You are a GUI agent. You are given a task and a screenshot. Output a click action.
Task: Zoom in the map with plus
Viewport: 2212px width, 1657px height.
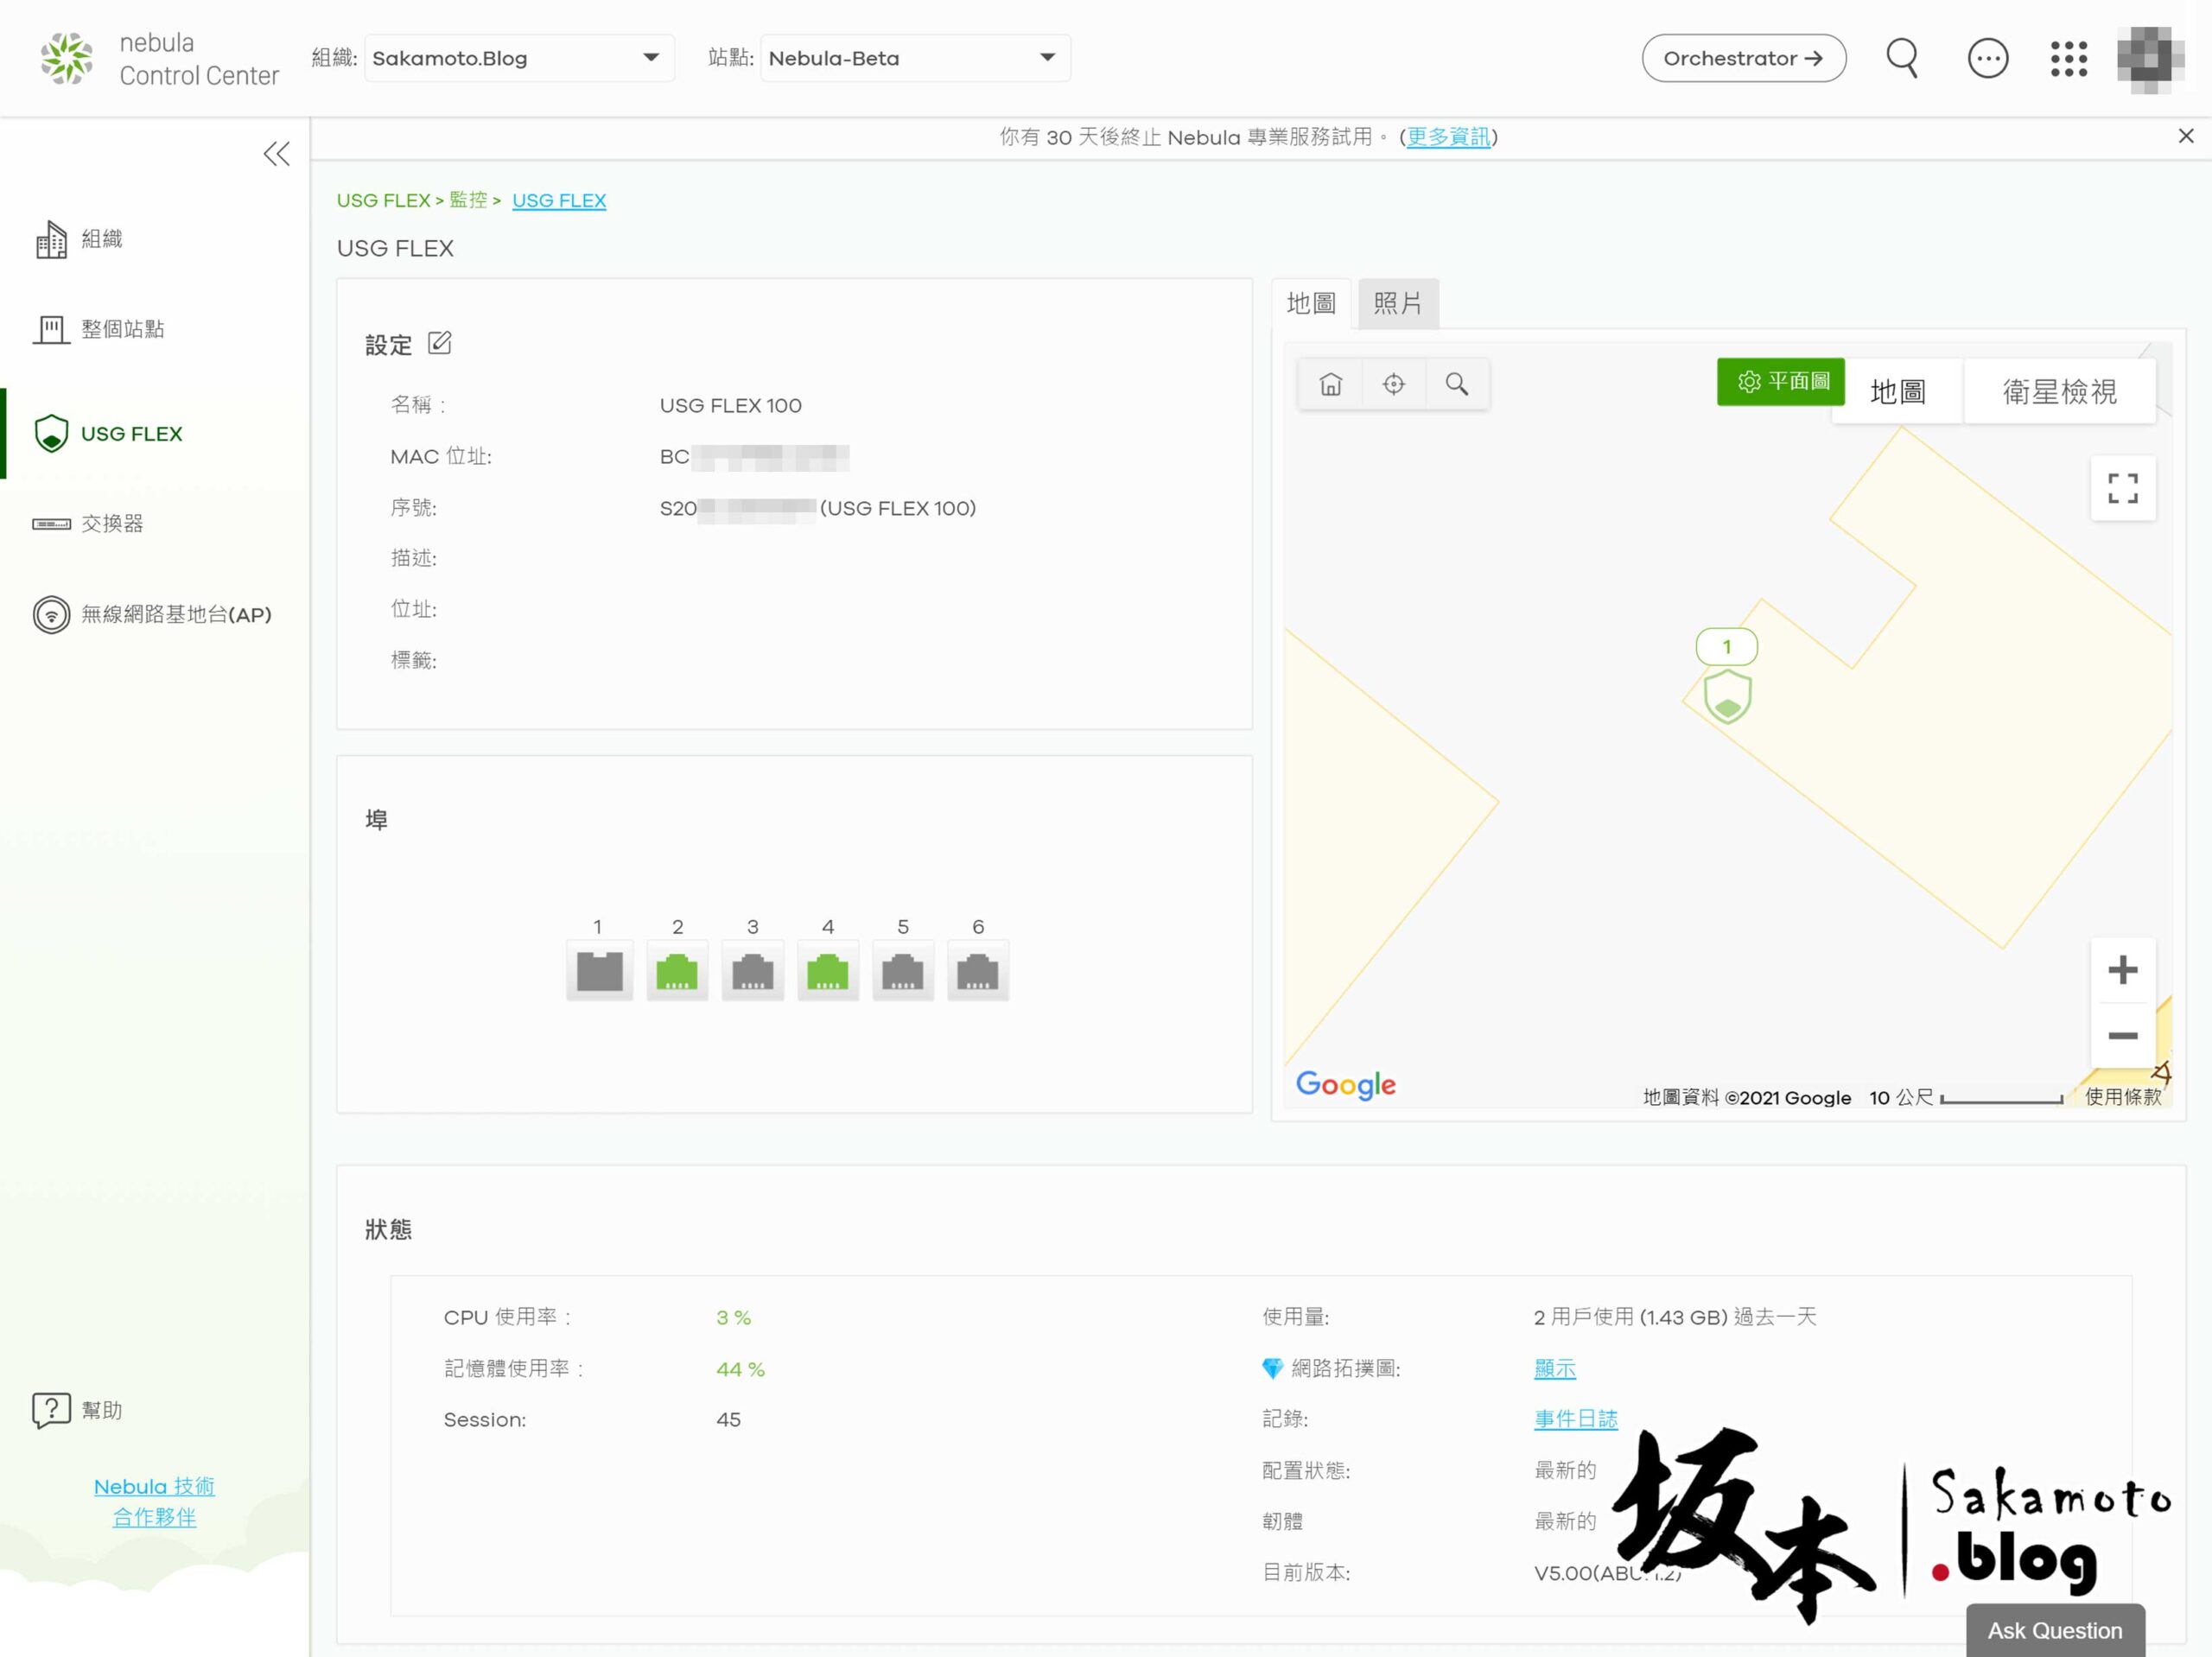point(2122,970)
